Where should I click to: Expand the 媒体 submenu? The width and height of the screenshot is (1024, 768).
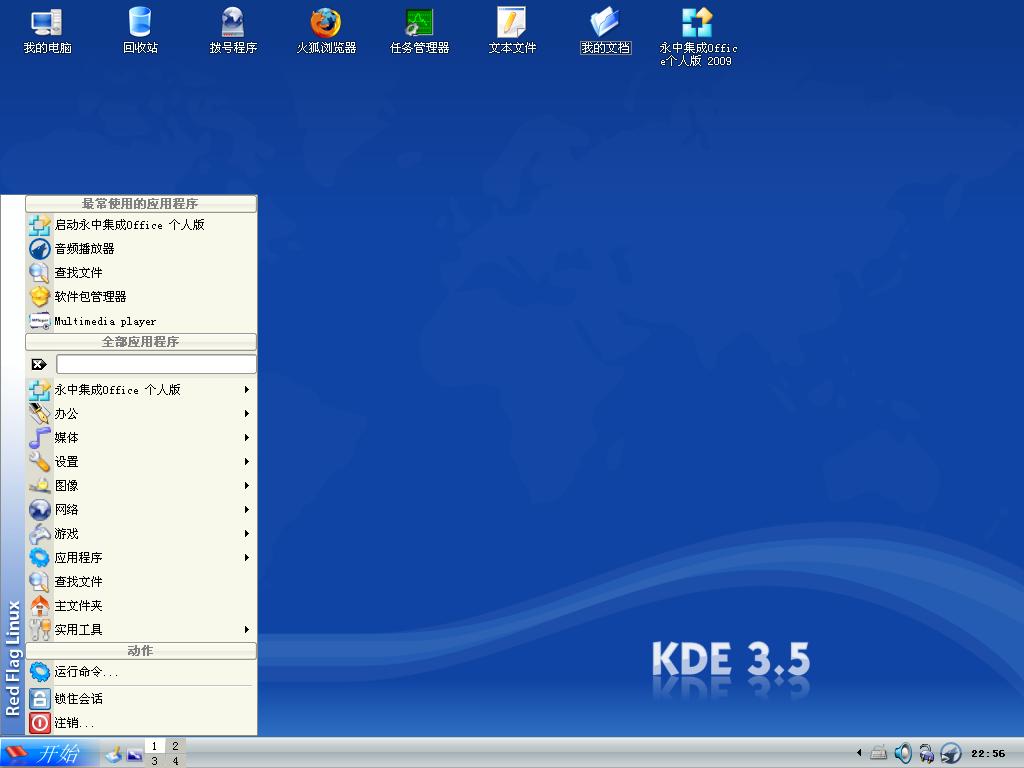(141, 438)
